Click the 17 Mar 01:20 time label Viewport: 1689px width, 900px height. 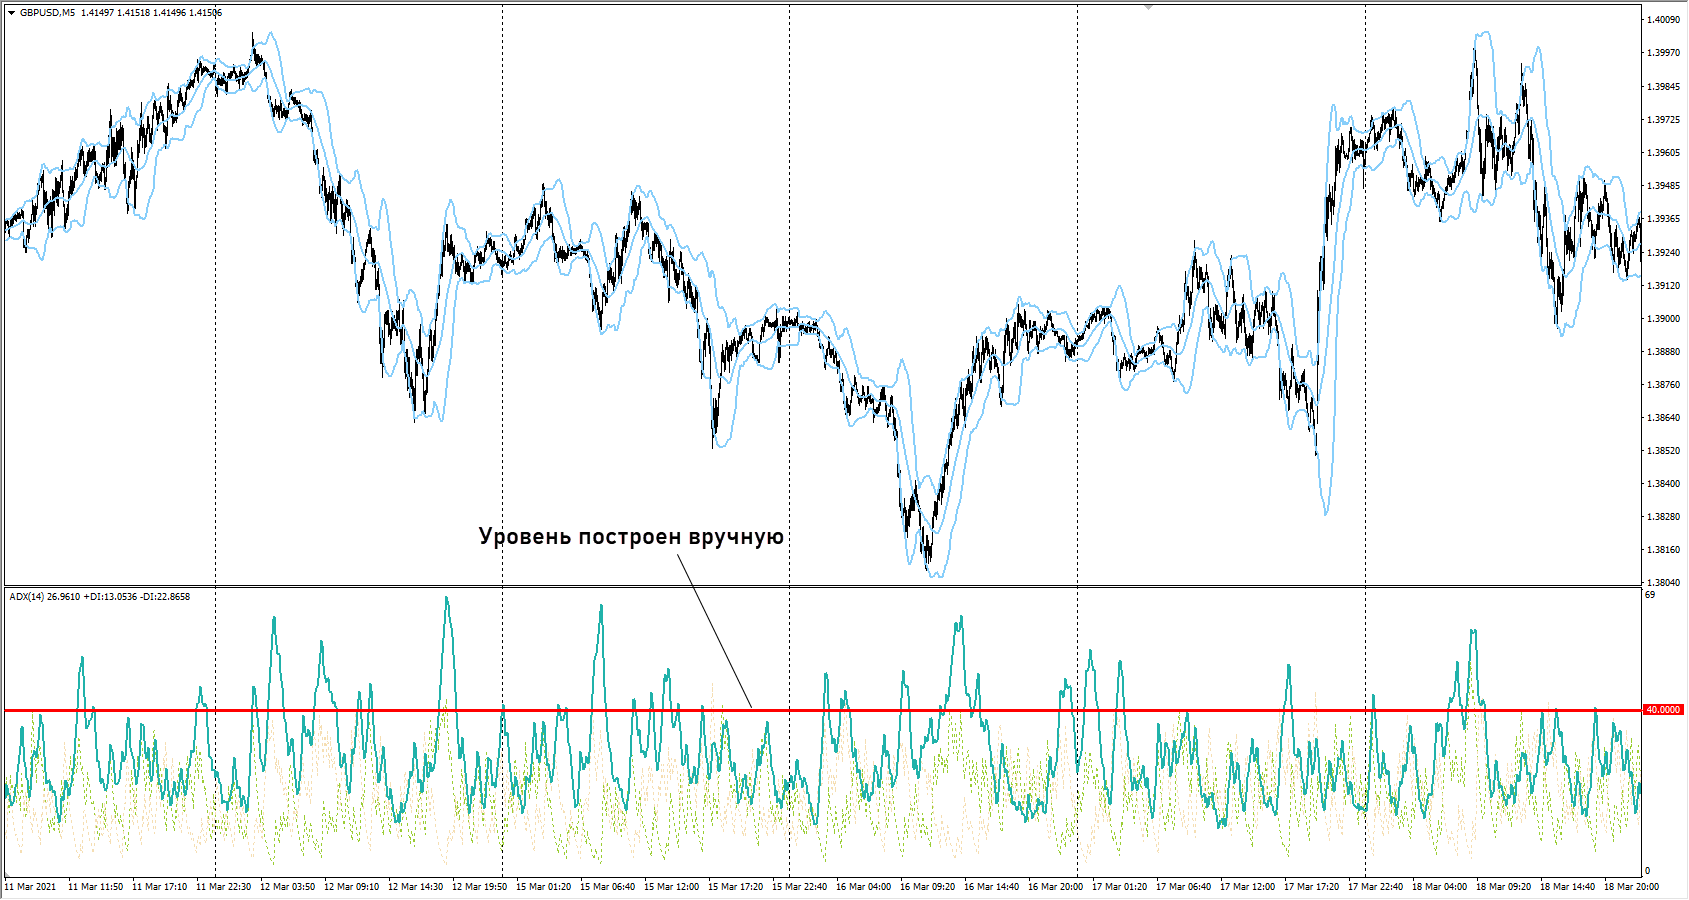click(x=1119, y=887)
